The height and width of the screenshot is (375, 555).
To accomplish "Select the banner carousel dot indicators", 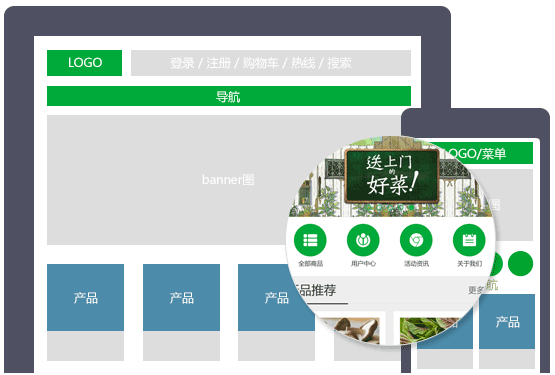I will (x=390, y=207).
